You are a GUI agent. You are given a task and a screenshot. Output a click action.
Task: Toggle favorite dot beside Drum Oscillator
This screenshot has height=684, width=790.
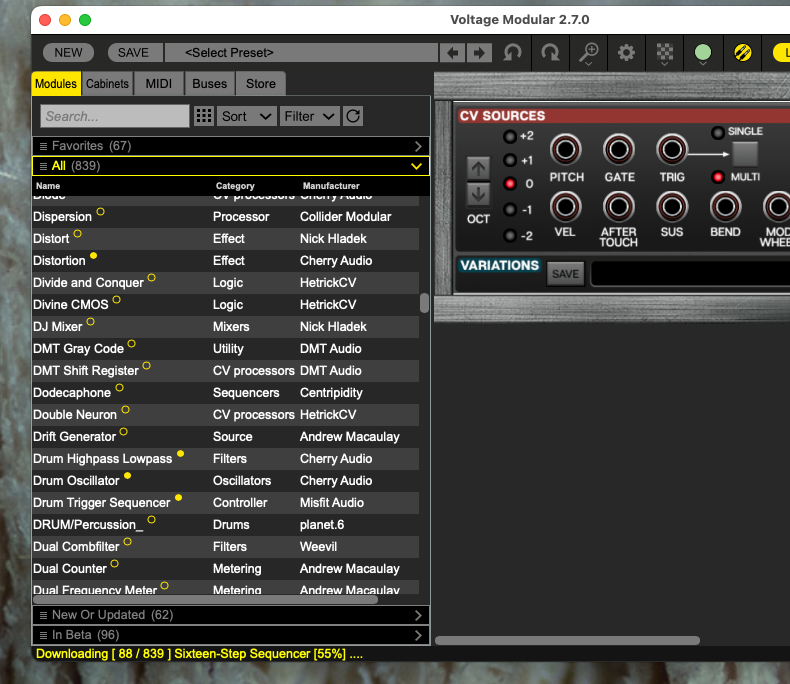coord(127,475)
